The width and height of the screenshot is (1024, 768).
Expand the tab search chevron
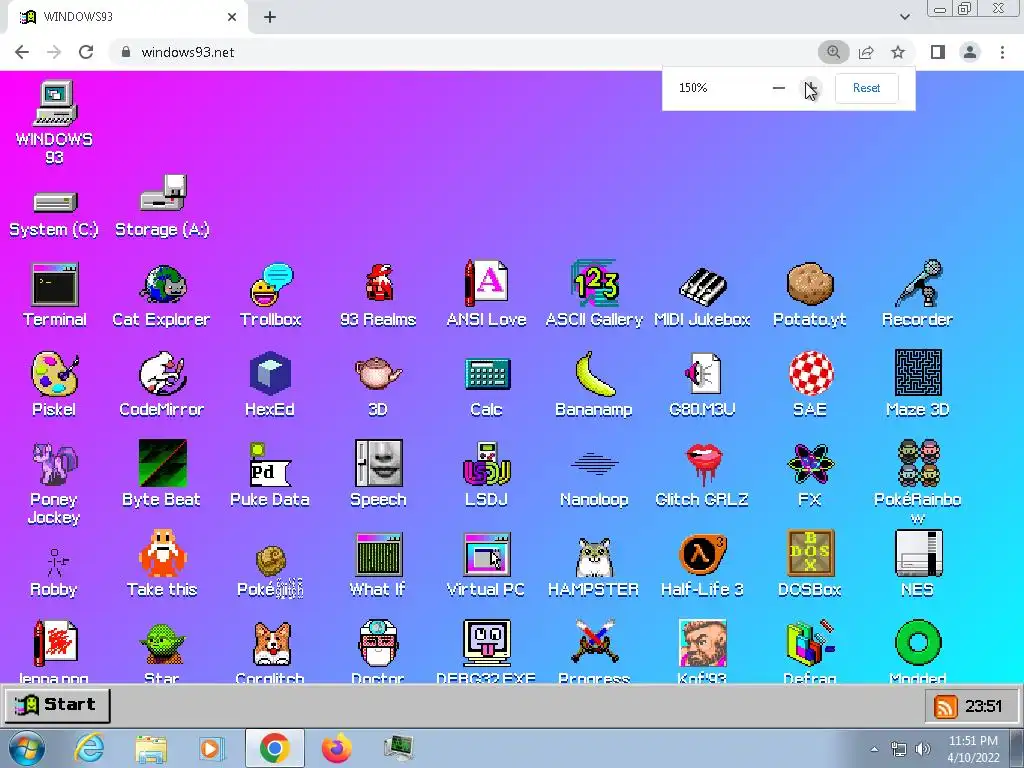[904, 17]
